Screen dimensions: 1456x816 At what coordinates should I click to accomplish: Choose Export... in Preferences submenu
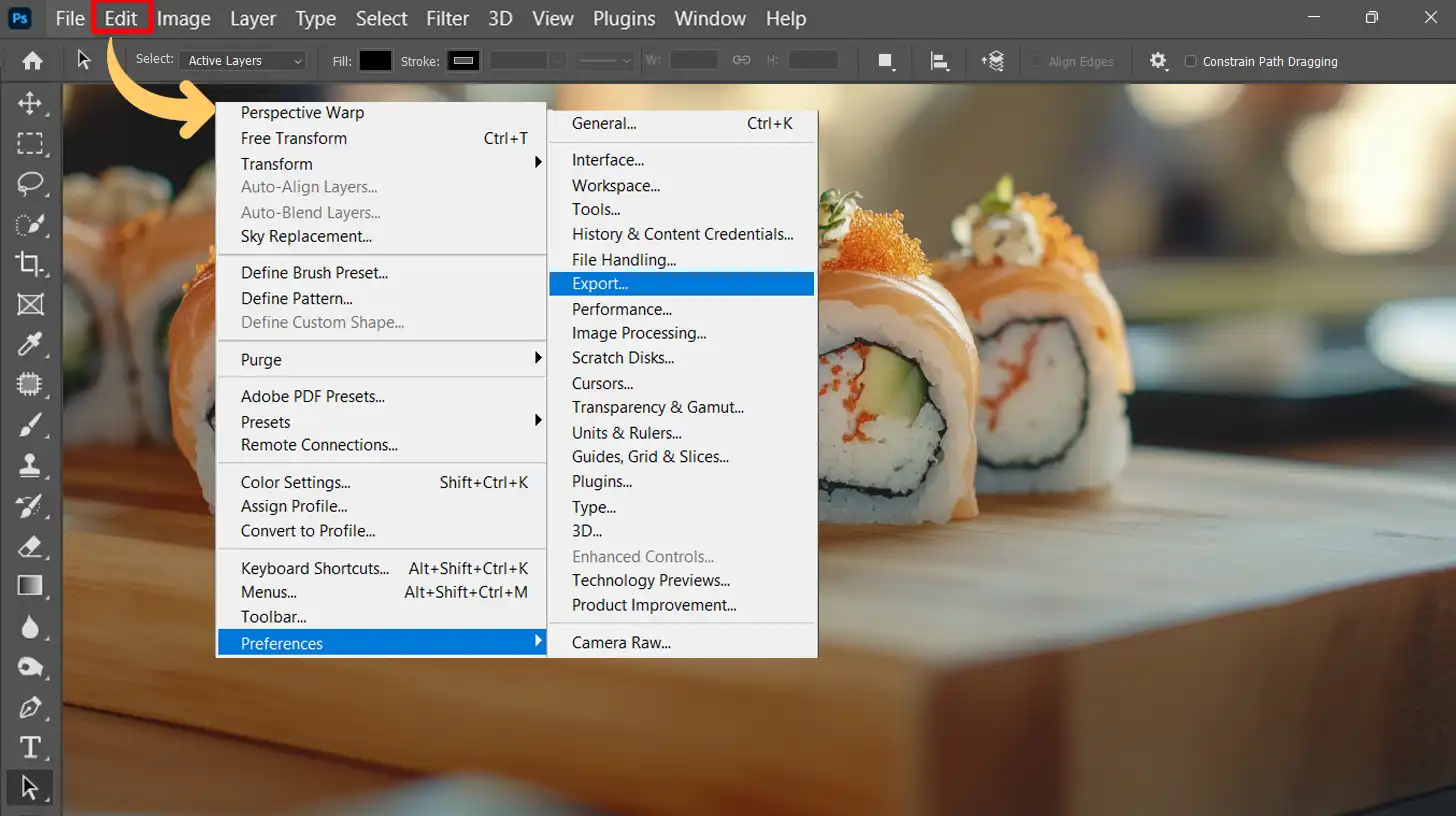(682, 284)
